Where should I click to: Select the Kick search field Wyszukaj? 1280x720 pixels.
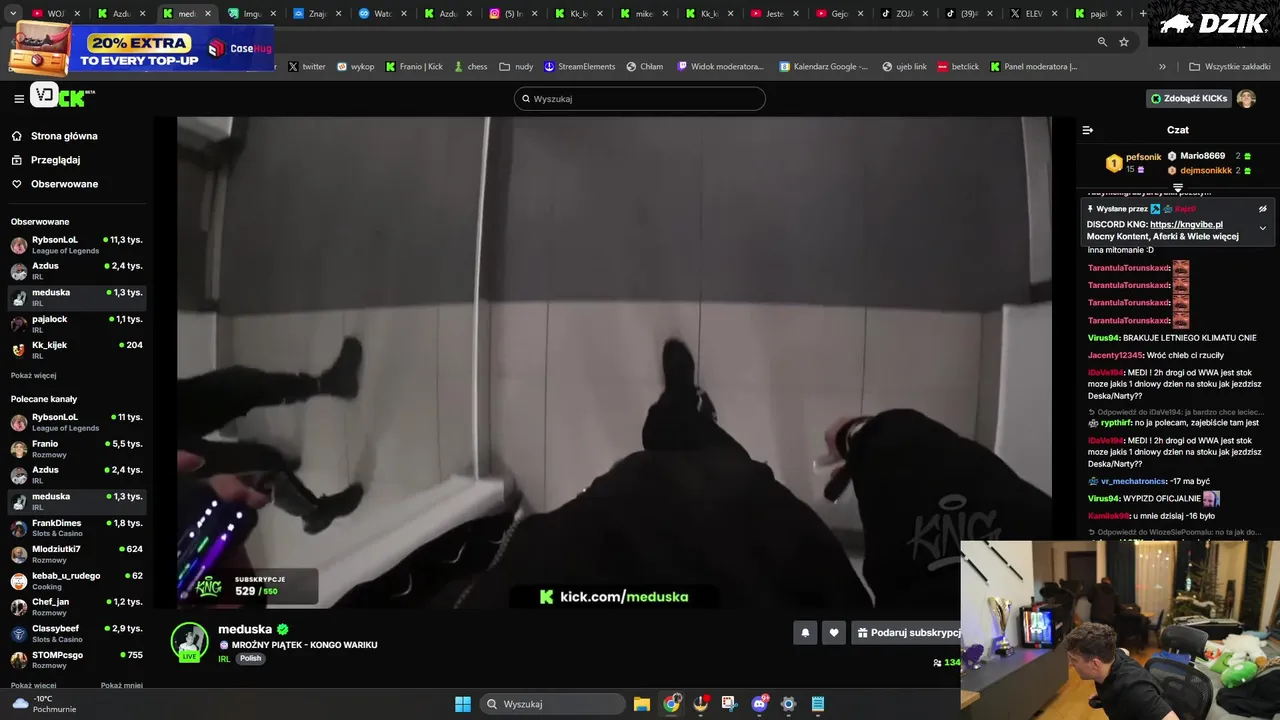[640, 99]
